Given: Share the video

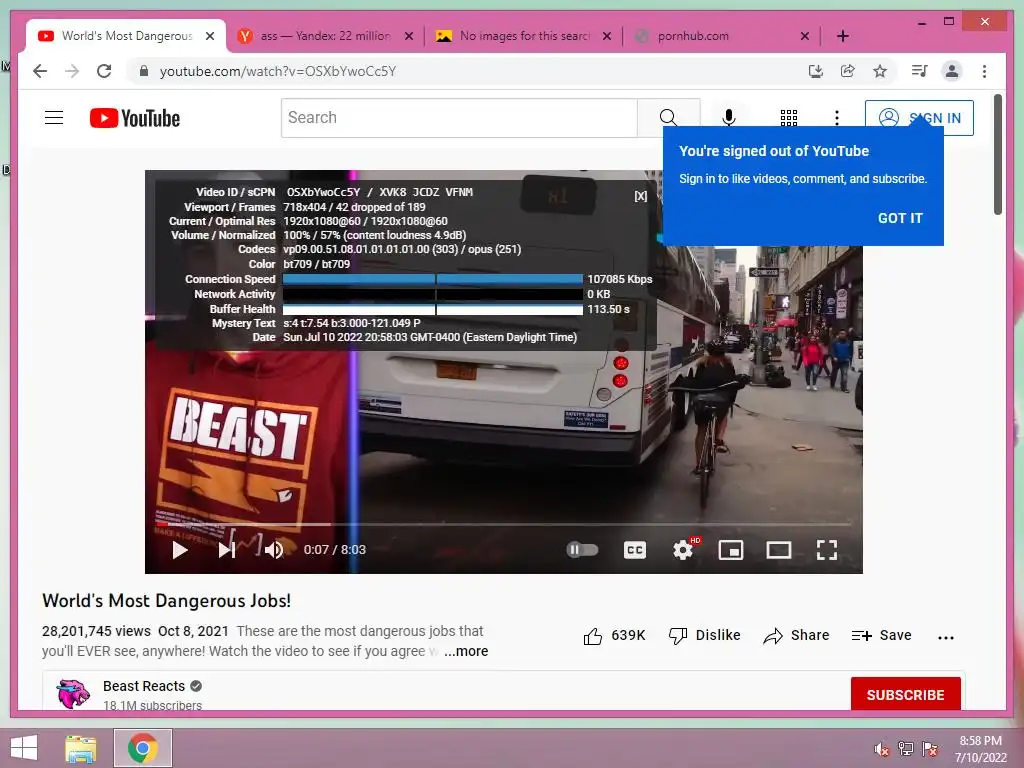Looking at the screenshot, I should coord(796,635).
